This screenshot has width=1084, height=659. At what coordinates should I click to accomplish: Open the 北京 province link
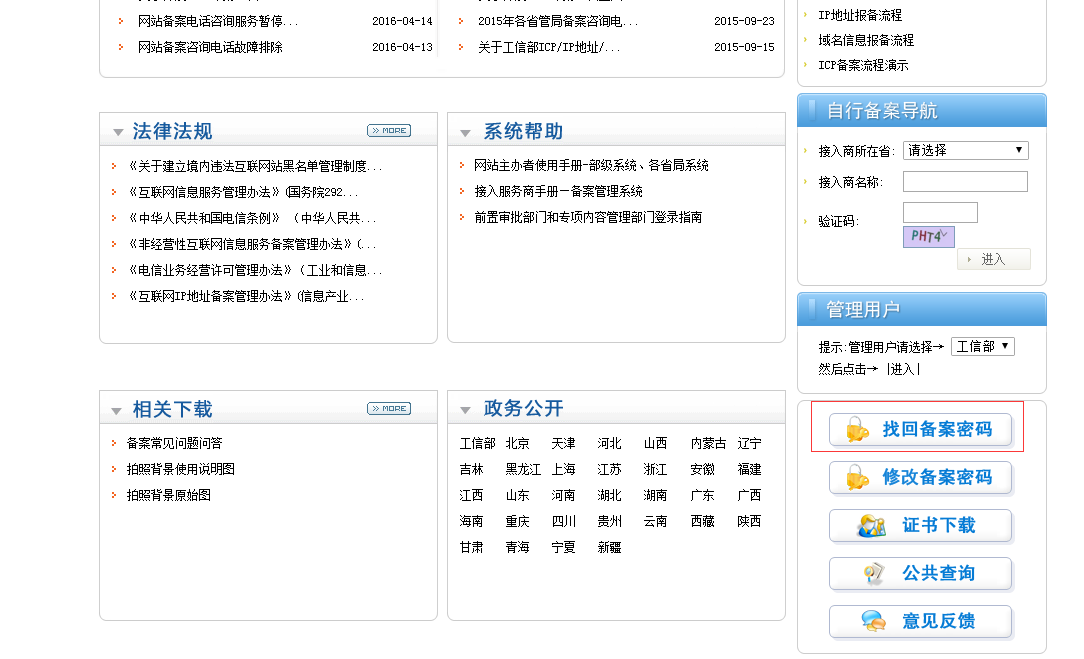click(x=517, y=443)
